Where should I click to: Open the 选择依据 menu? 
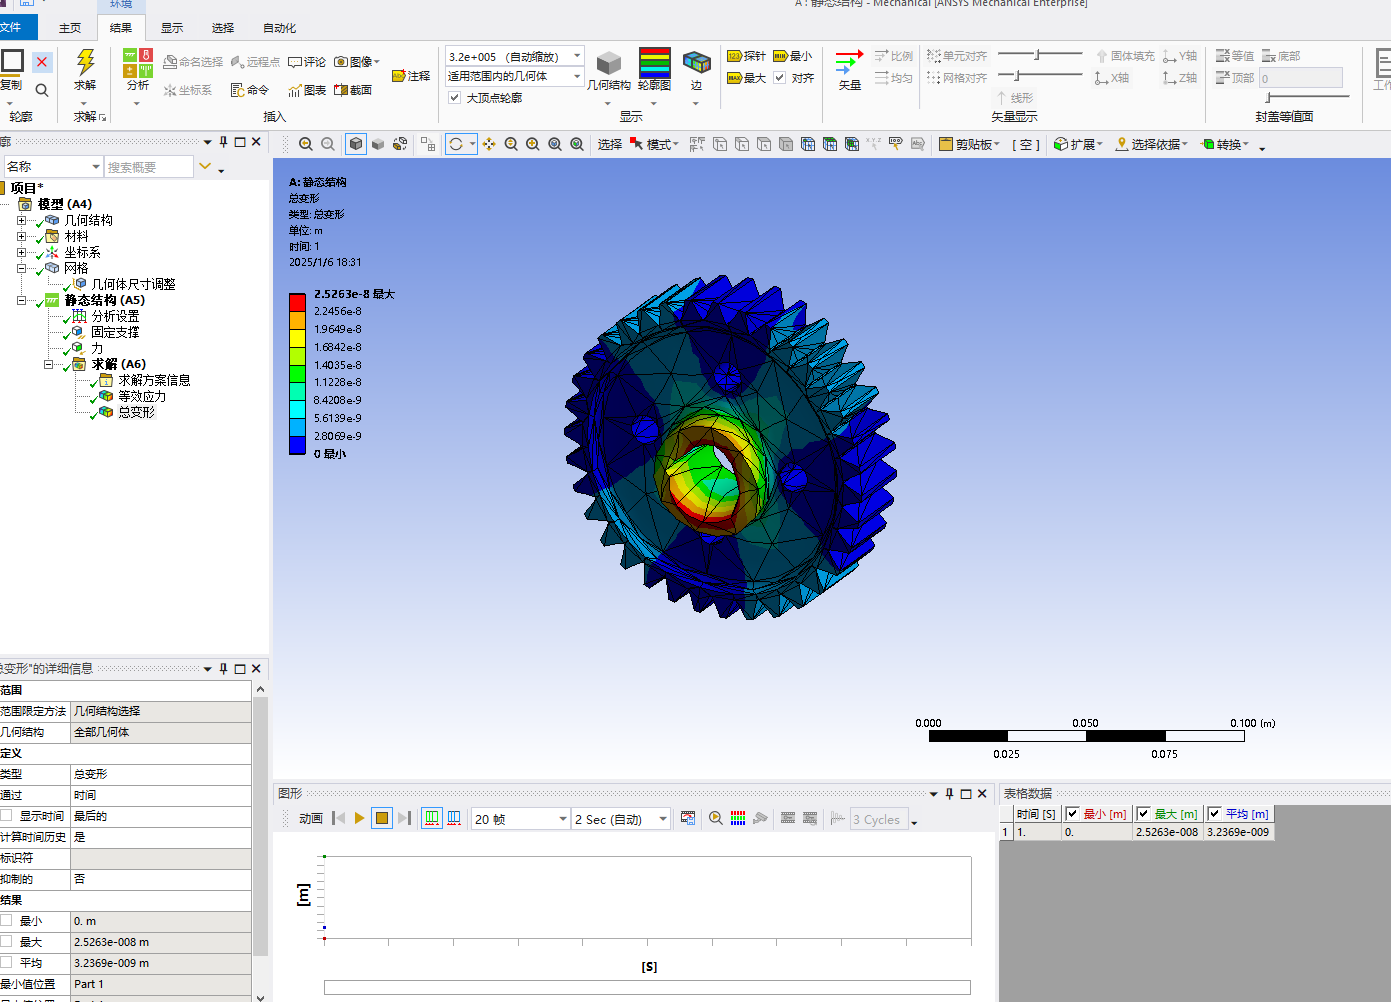pos(1152,144)
